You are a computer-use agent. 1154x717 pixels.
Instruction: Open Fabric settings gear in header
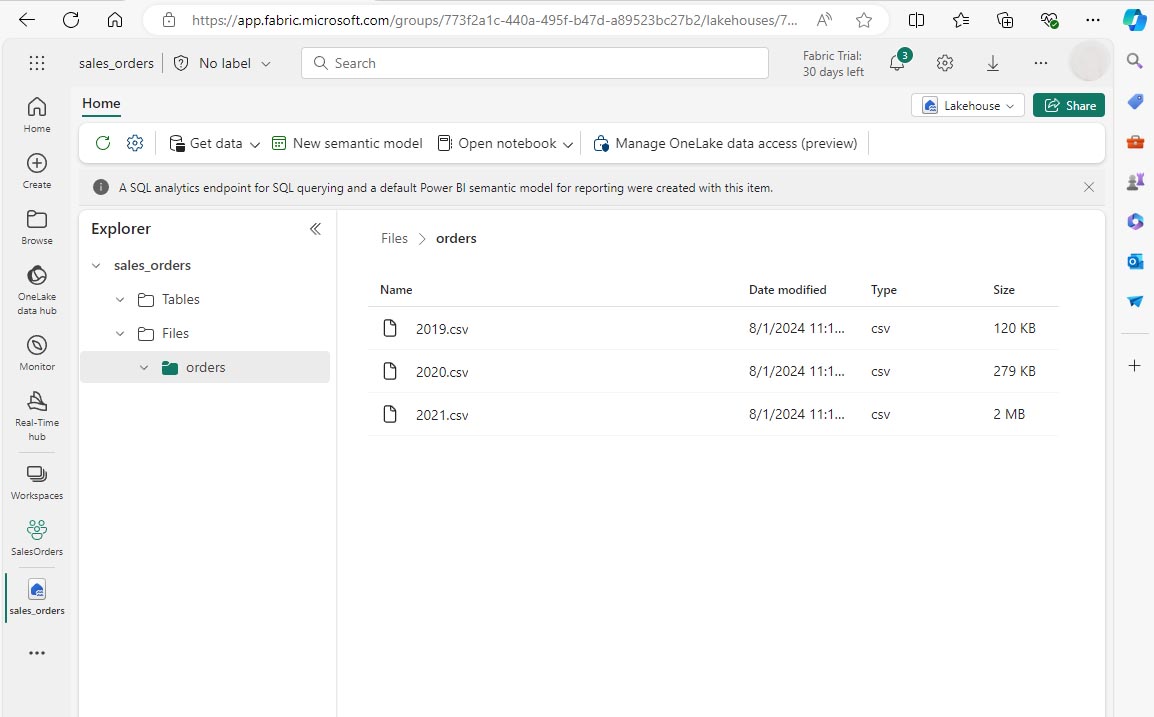(x=945, y=63)
